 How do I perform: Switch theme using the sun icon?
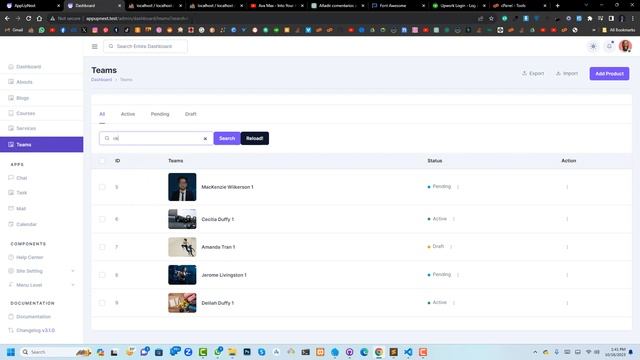pos(593,47)
